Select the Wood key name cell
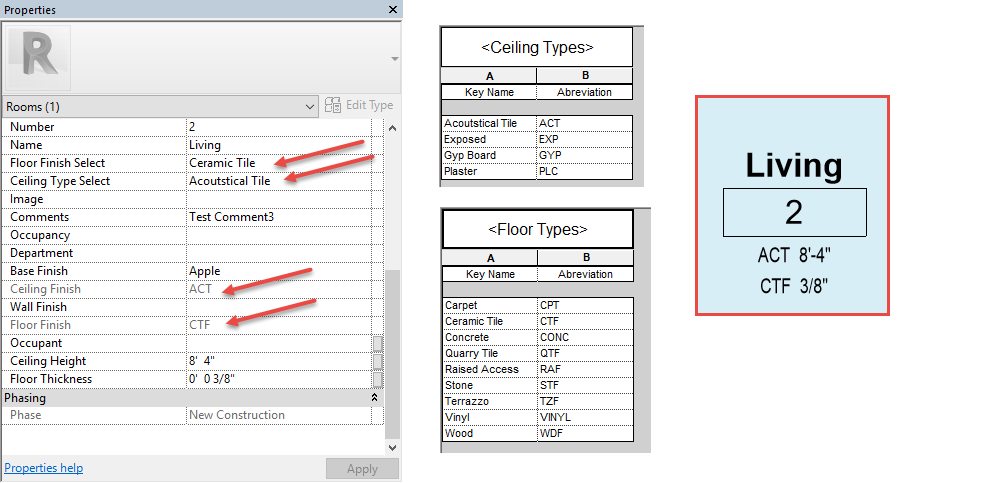This screenshot has height=483, width=988. tap(490, 433)
